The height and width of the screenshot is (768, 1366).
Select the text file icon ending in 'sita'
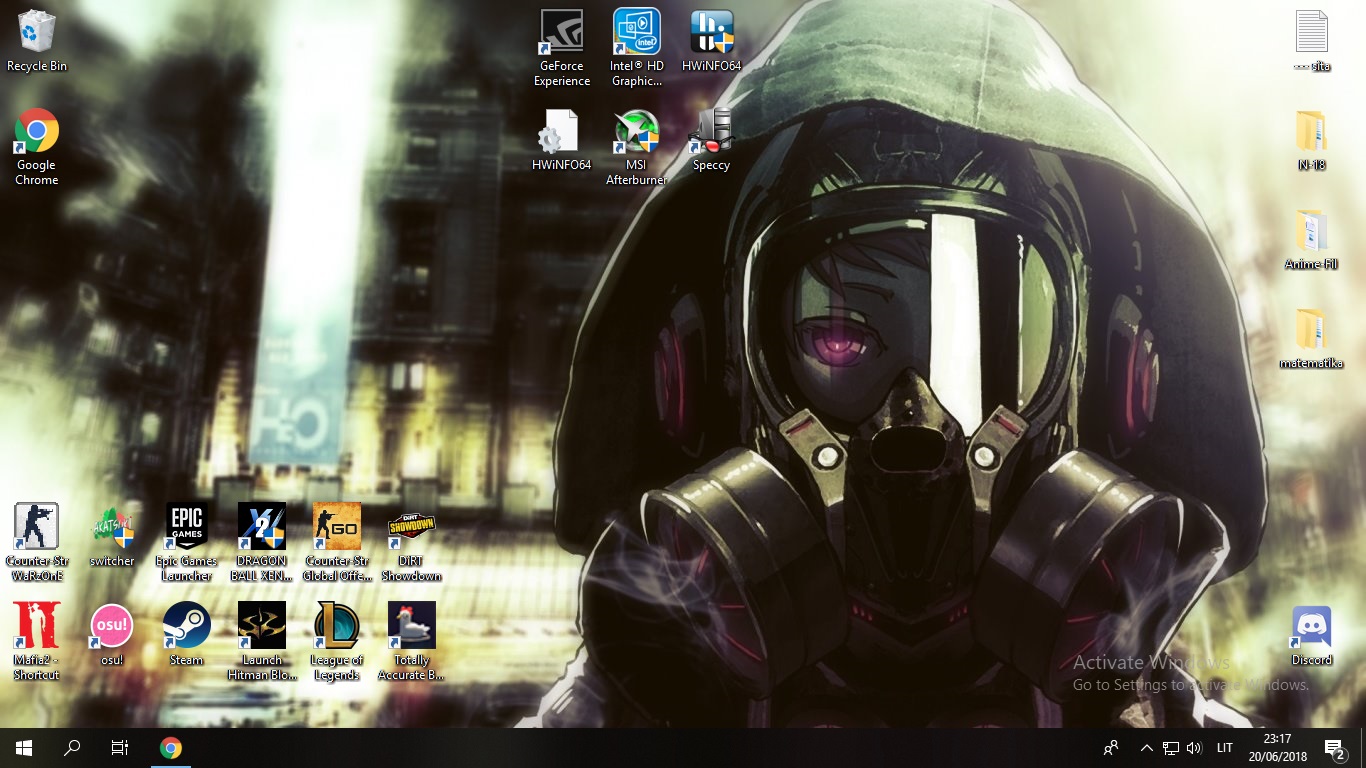coord(1312,40)
